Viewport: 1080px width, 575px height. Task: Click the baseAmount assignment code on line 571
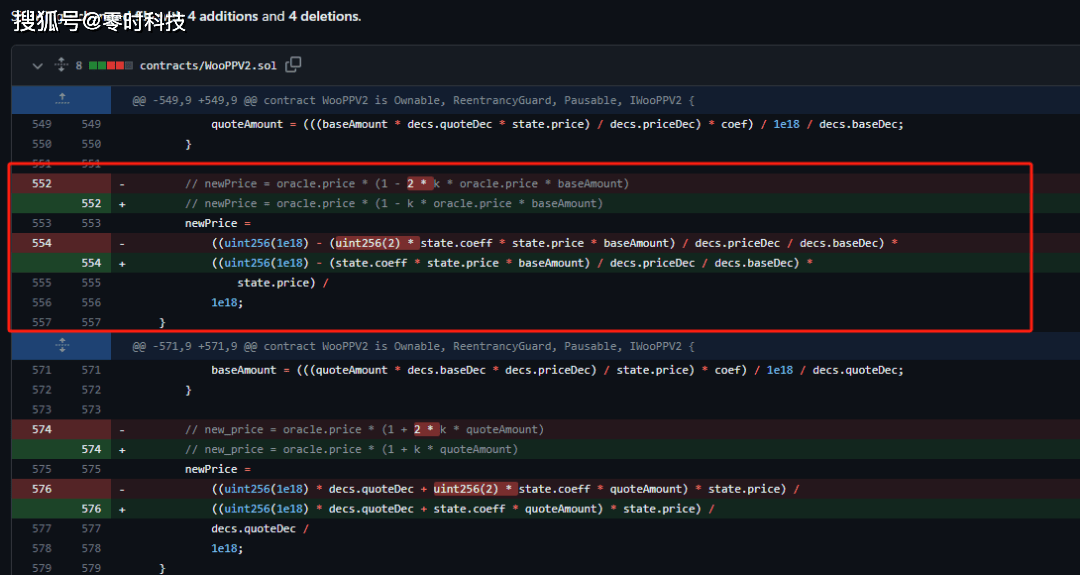pyautogui.click(x=557, y=370)
